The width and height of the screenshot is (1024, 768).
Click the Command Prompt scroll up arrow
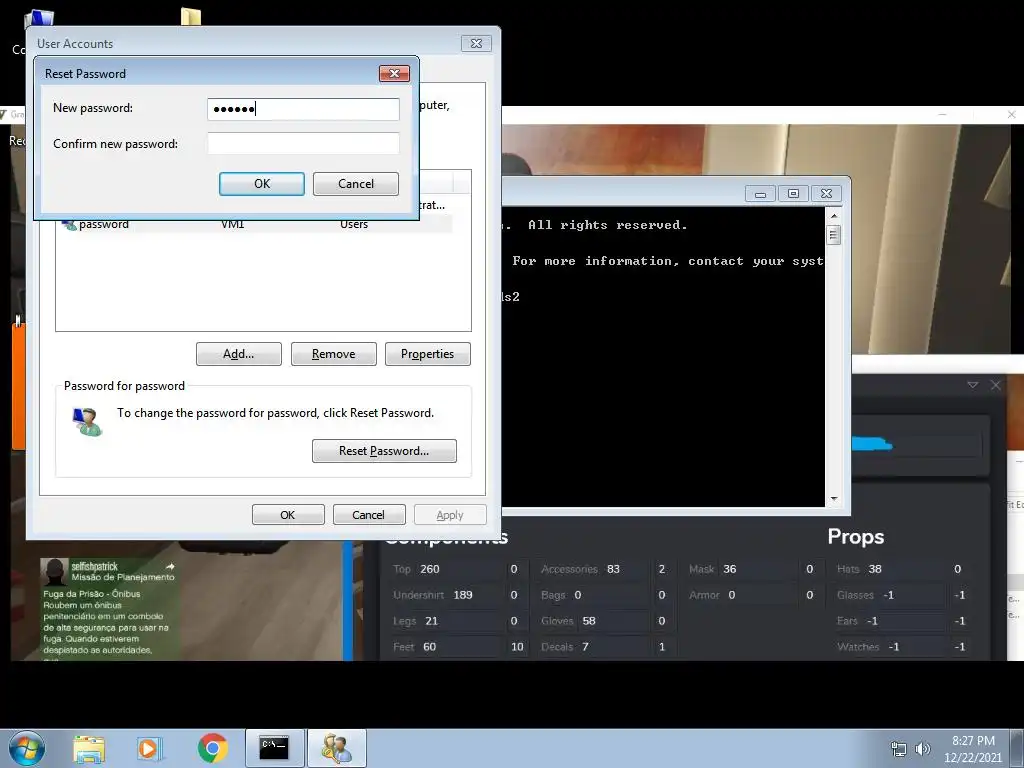click(x=834, y=216)
